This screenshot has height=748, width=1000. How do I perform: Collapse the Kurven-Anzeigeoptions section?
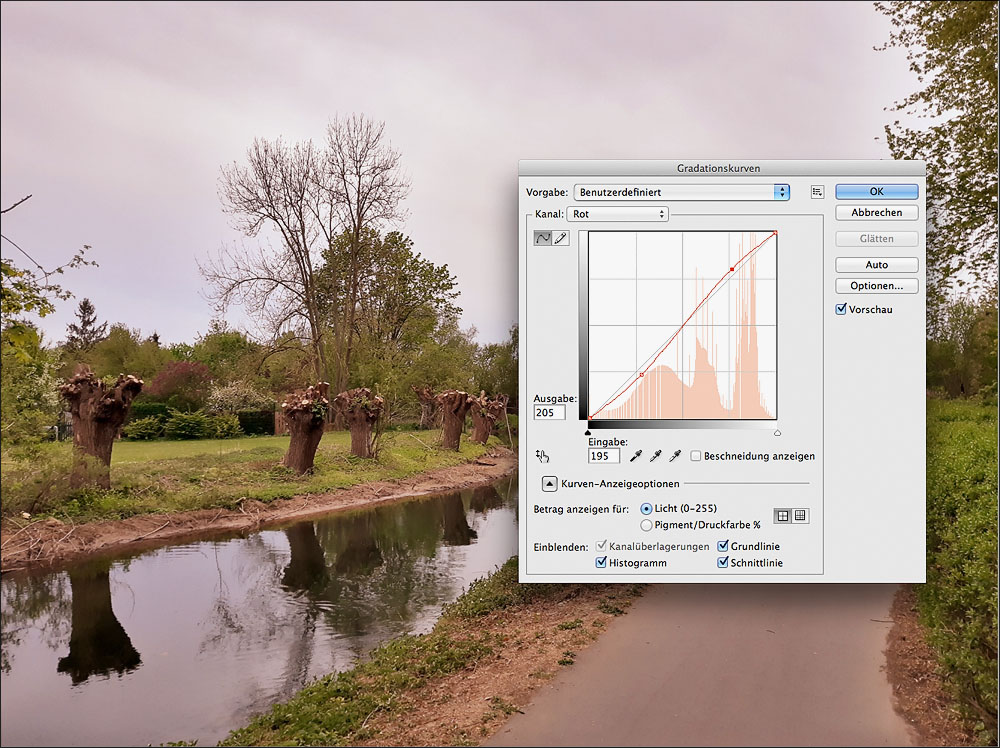pos(549,484)
